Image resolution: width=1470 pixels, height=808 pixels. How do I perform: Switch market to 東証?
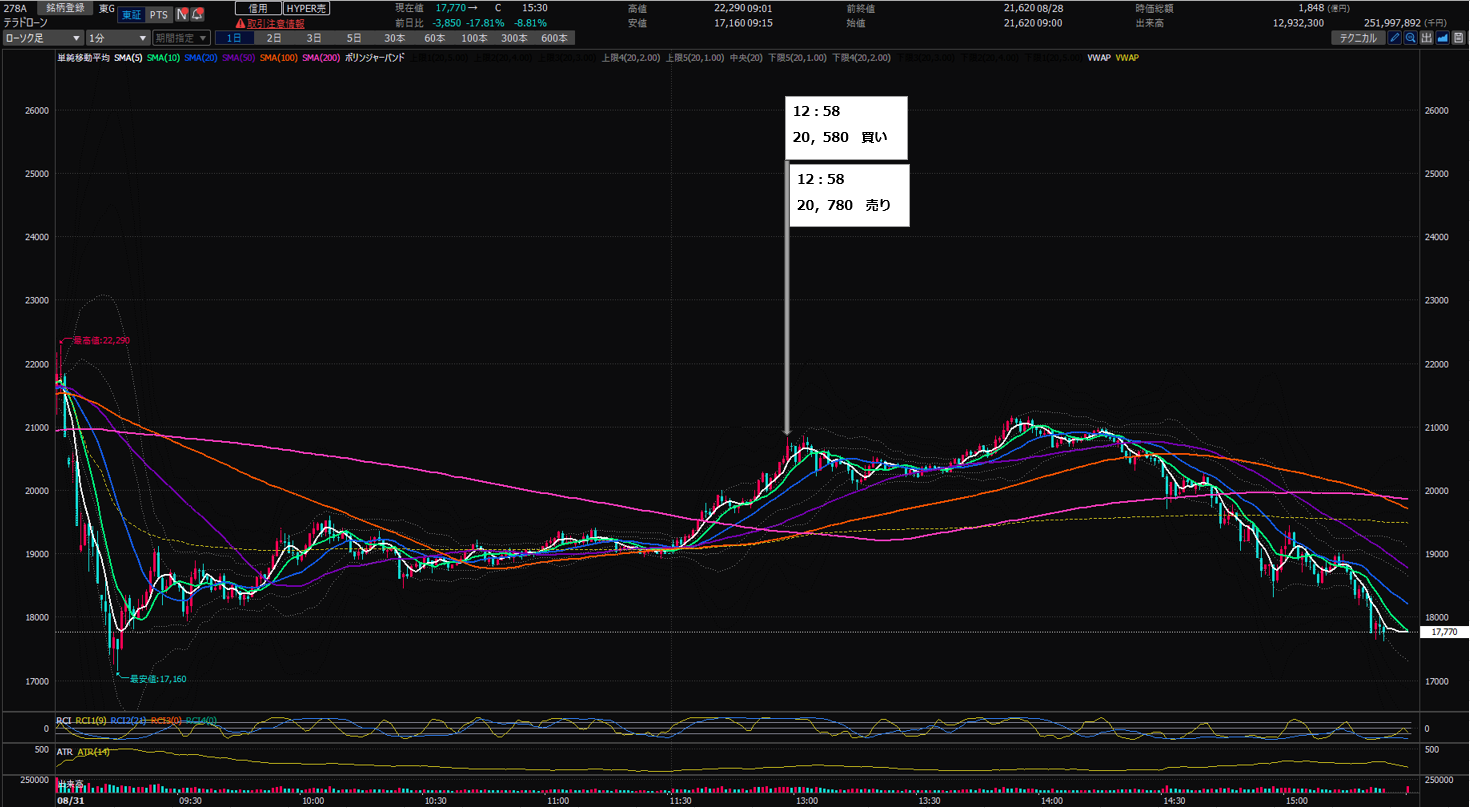pyautogui.click(x=130, y=15)
